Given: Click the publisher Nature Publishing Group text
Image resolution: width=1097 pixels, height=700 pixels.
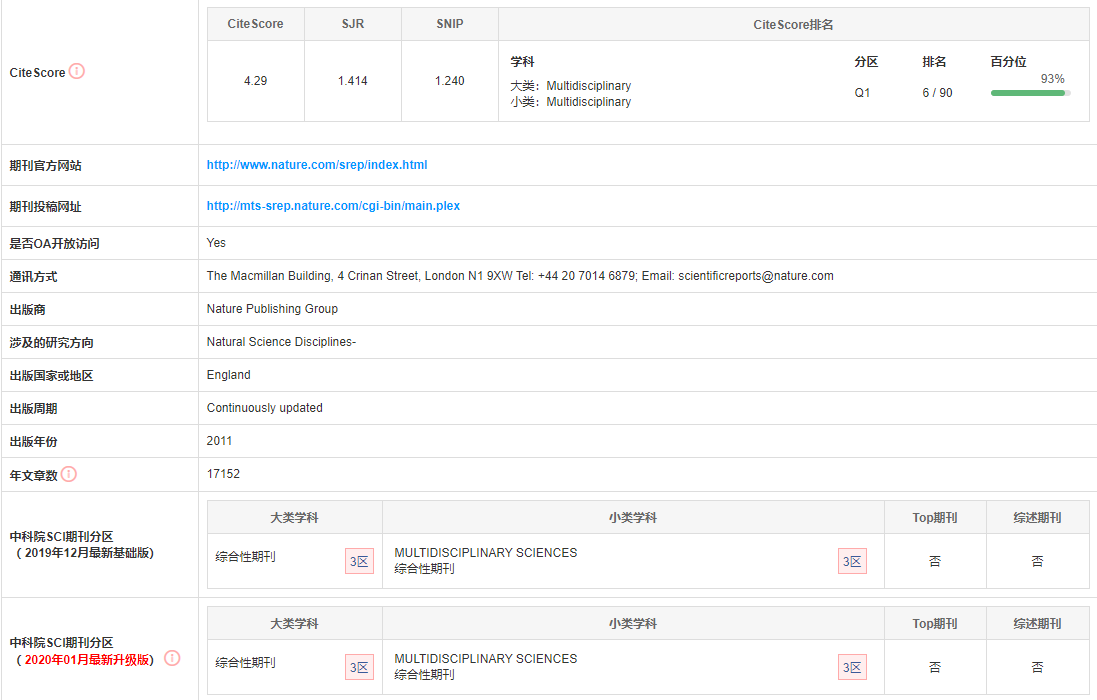Looking at the screenshot, I should pyautogui.click(x=272, y=309).
